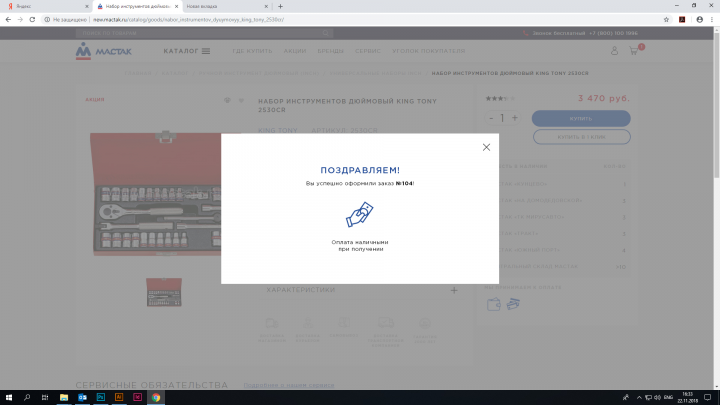Open a new browser tab
Viewport: 720px width, 405px height.
(280, 6)
